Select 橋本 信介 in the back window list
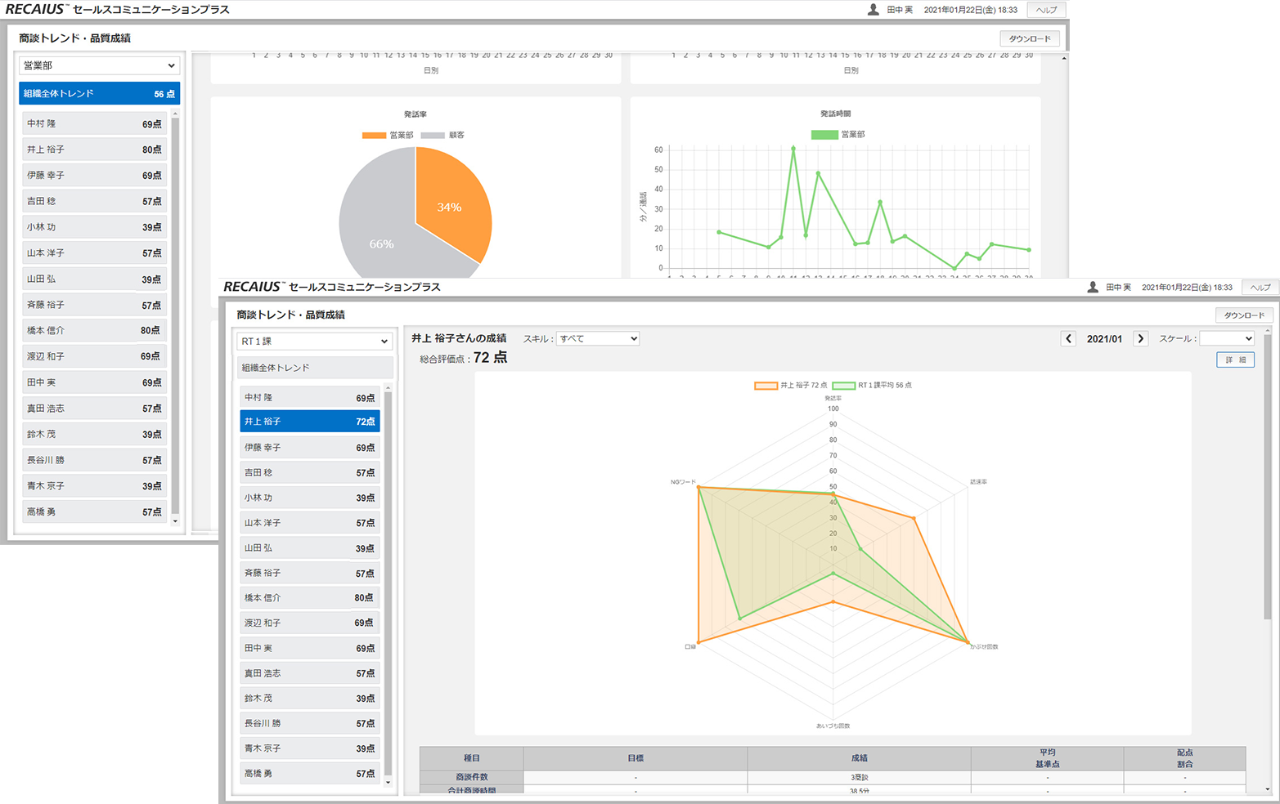This screenshot has height=804, width=1280. [x=95, y=330]
